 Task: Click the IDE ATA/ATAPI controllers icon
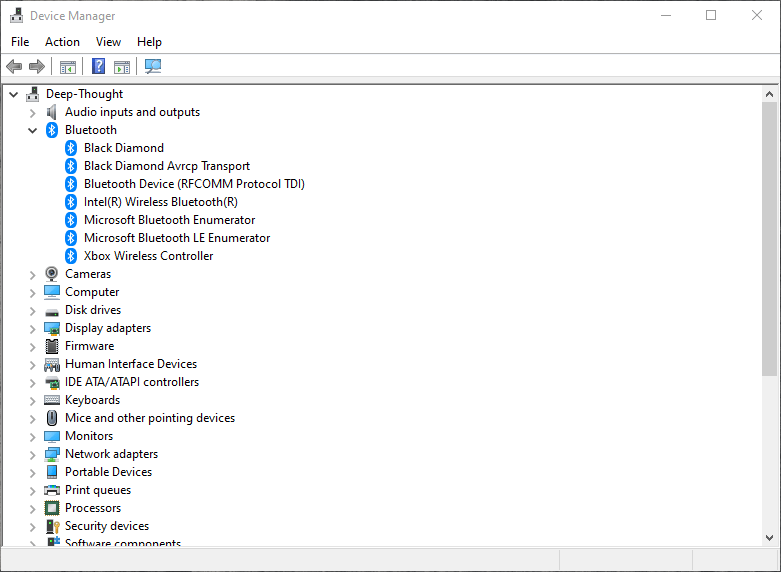(52, 382)
